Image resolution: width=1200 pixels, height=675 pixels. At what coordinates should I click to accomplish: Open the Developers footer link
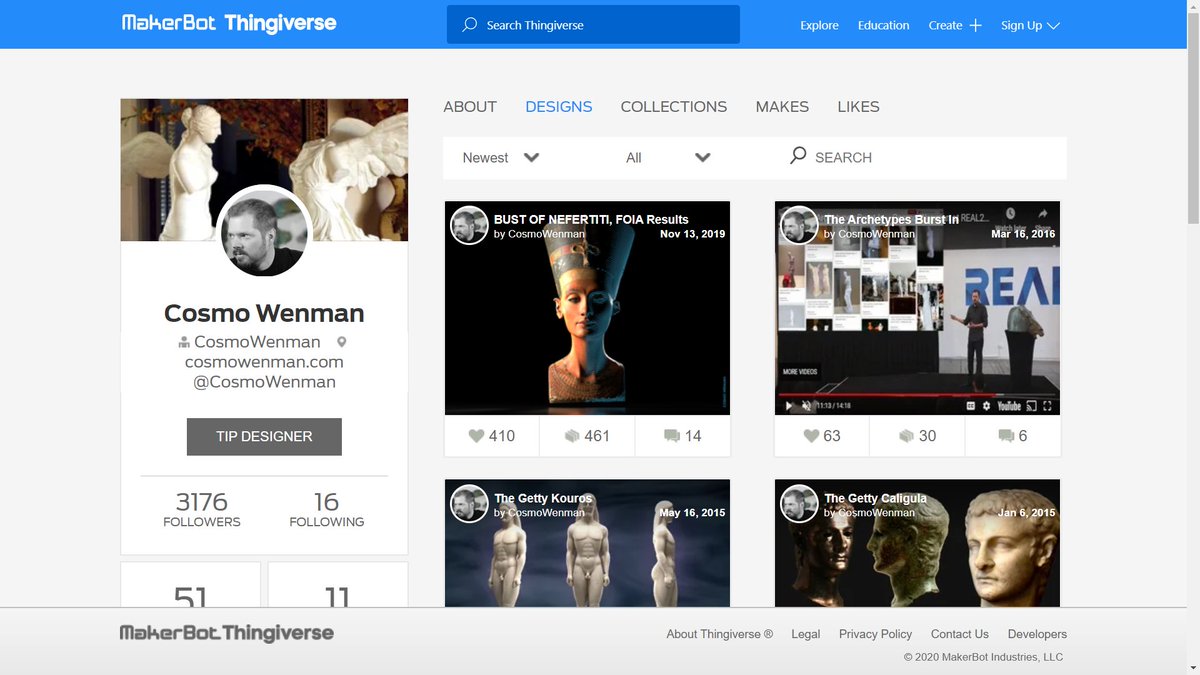[x=1037, y=634]
